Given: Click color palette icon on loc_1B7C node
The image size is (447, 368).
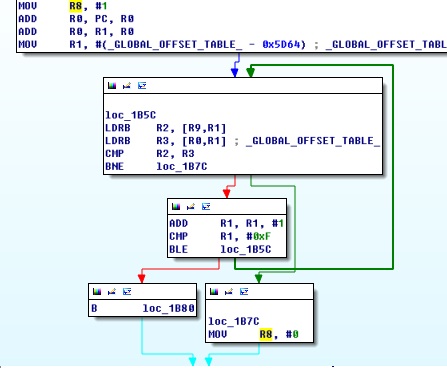Looking at the screenshot, I should point(214,292).
